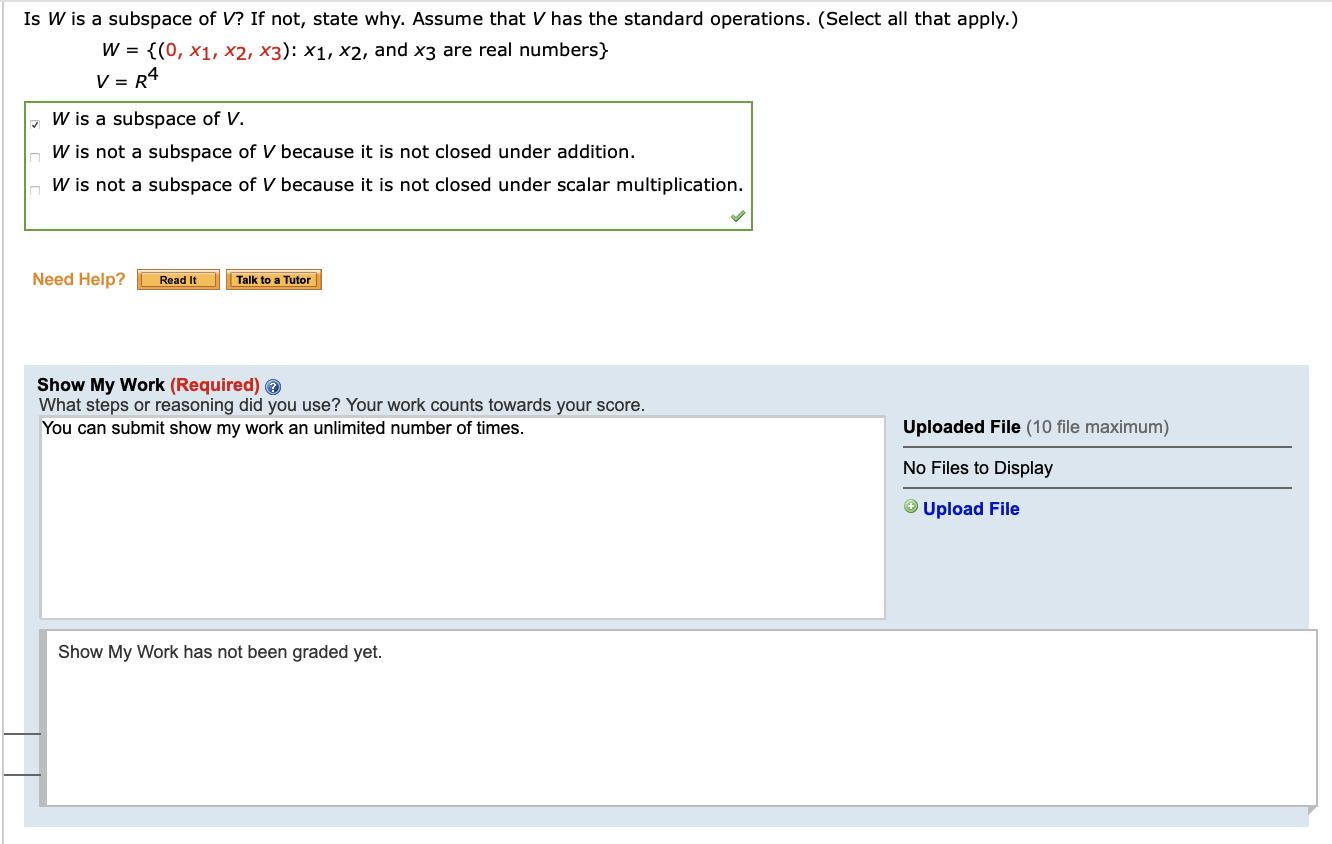
Task: Check the "not closed under scalar multiplication" option
Action: click(35, 190)
